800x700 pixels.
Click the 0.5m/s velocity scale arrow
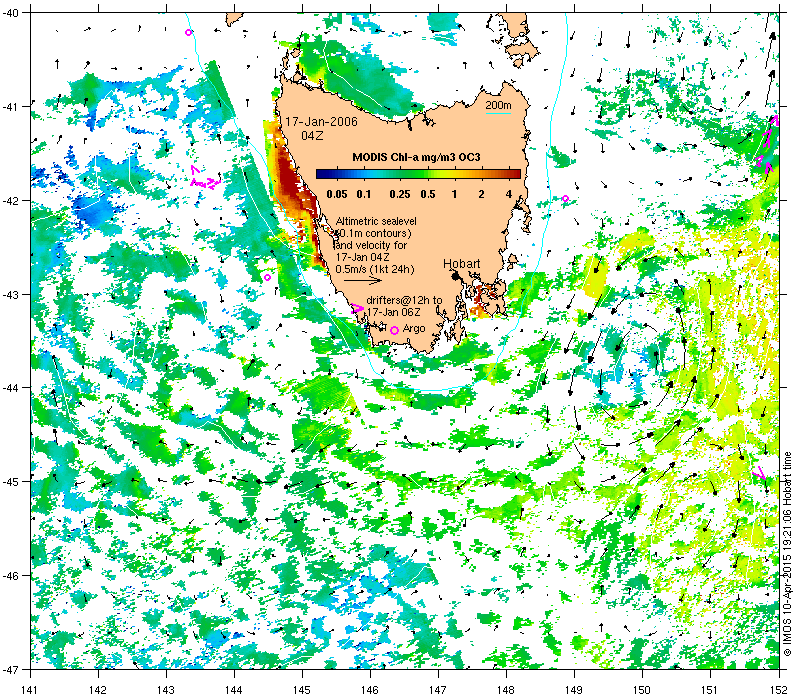[363, 280]
